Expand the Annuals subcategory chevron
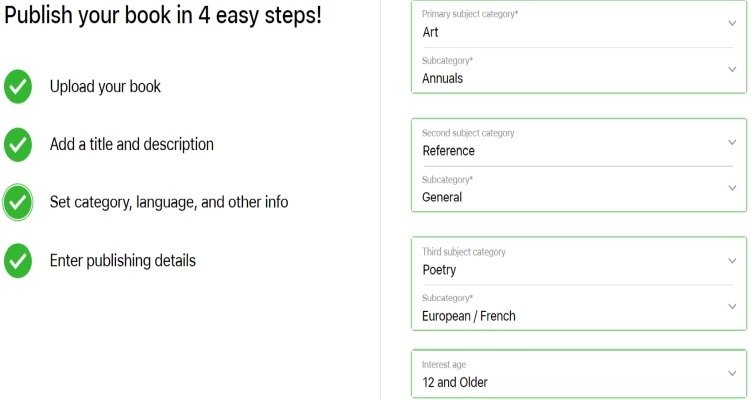 click(732, 69)
